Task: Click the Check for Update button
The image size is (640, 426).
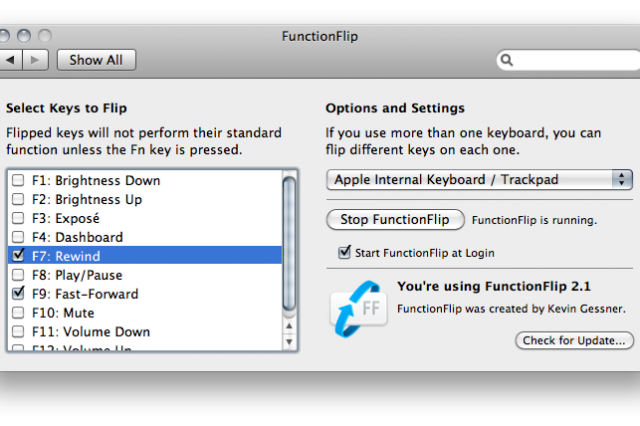Action: point(574,341)
